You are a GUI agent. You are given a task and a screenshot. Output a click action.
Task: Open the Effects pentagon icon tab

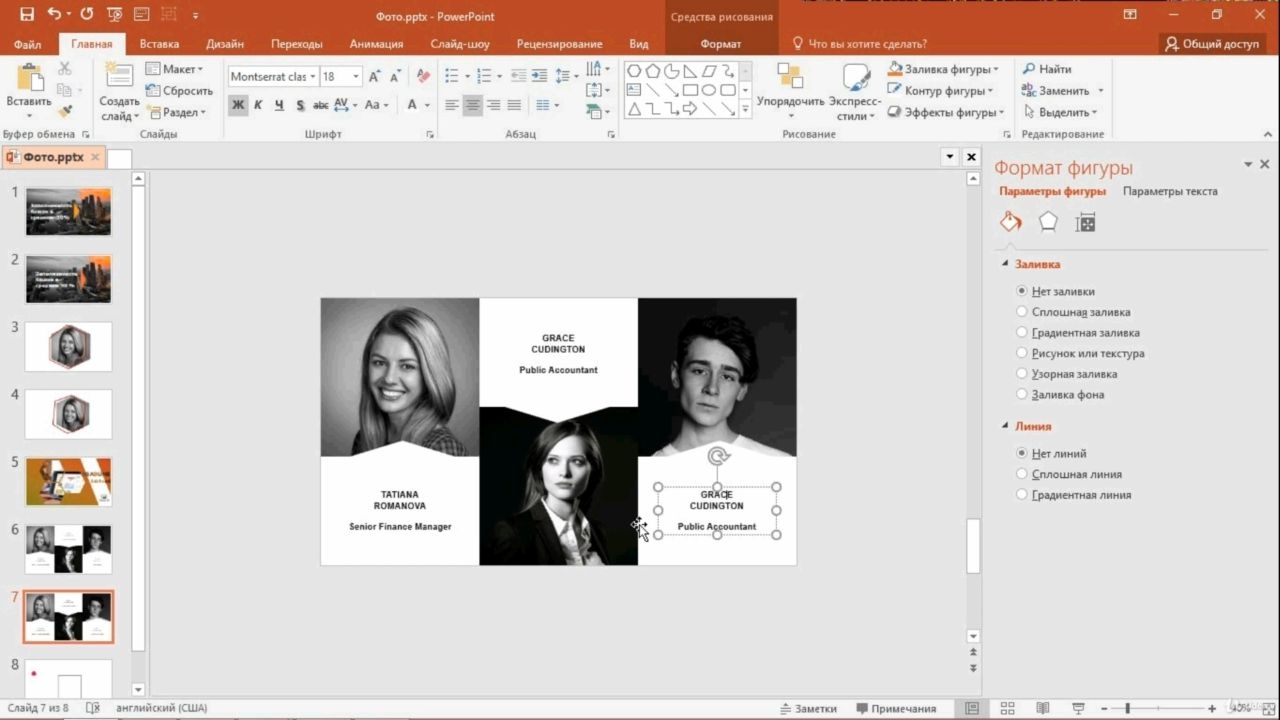click(1048, 222)
